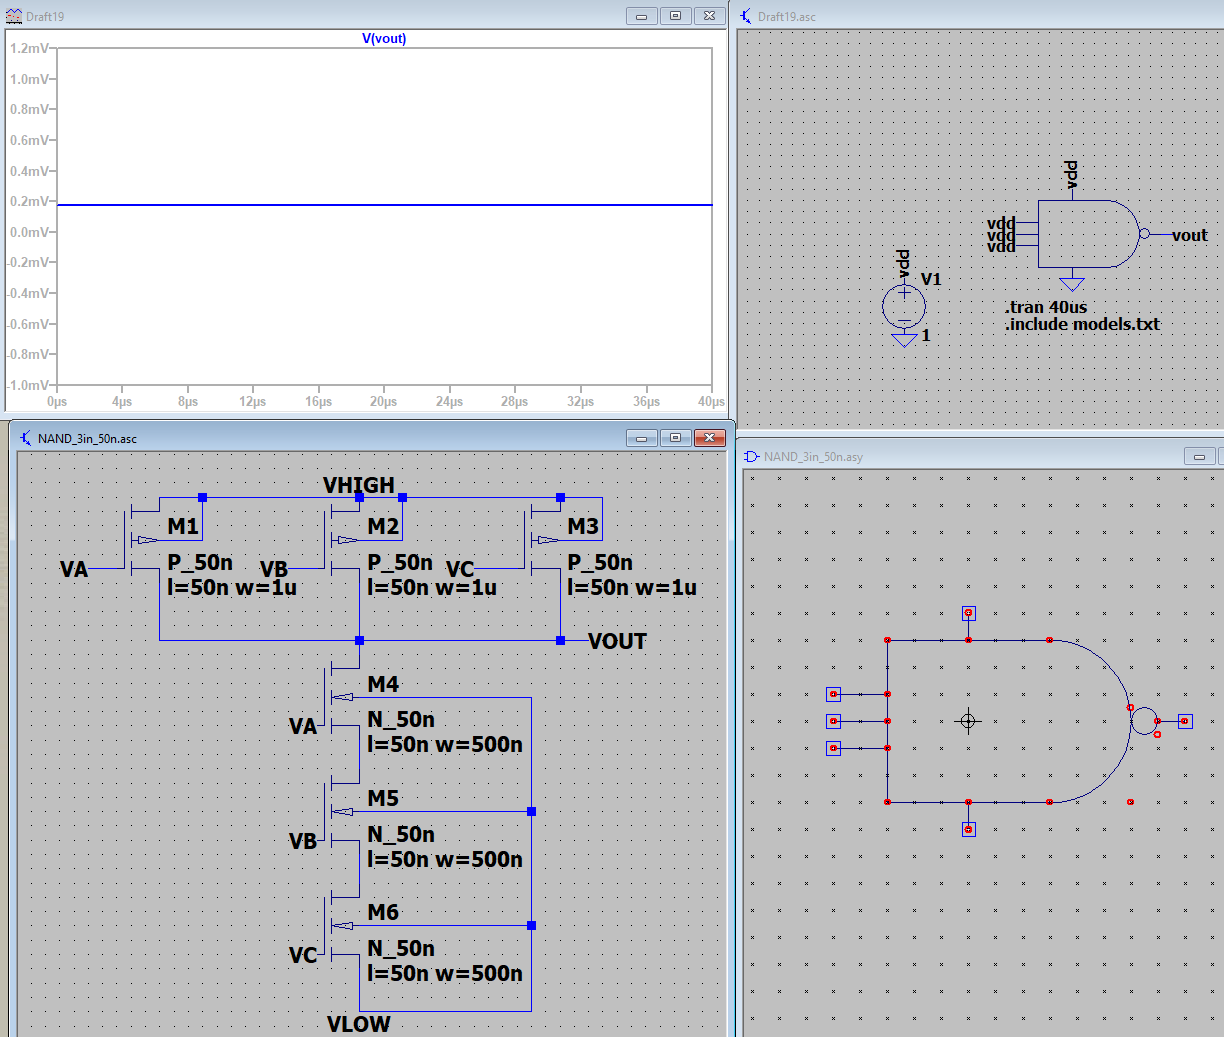Minimize the NAND_3in_50n.asy window
The width and height of the screenshot is (1224, 1037).
click(x=1199, y=456)
